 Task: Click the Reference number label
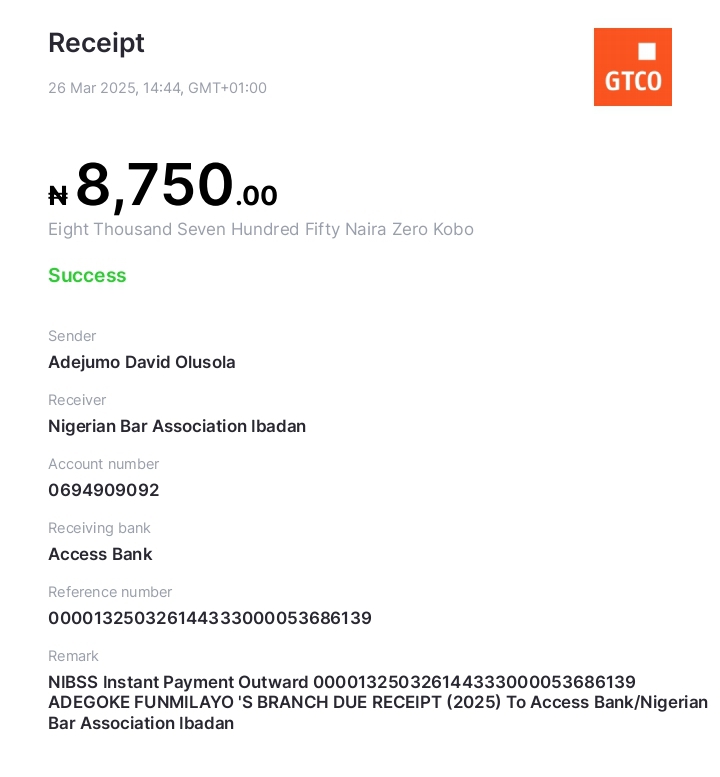(x=110, y=592)
